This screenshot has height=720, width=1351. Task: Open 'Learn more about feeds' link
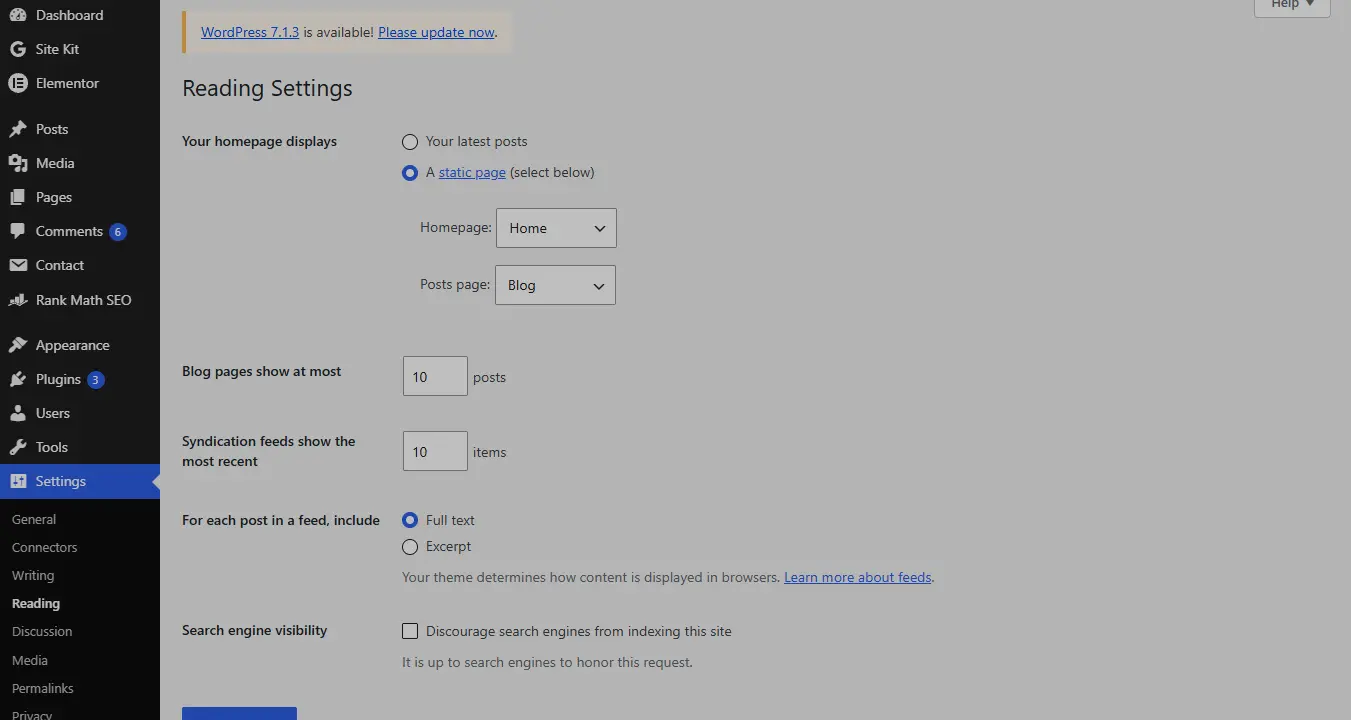pyautogui.click(x=858, y=577)
